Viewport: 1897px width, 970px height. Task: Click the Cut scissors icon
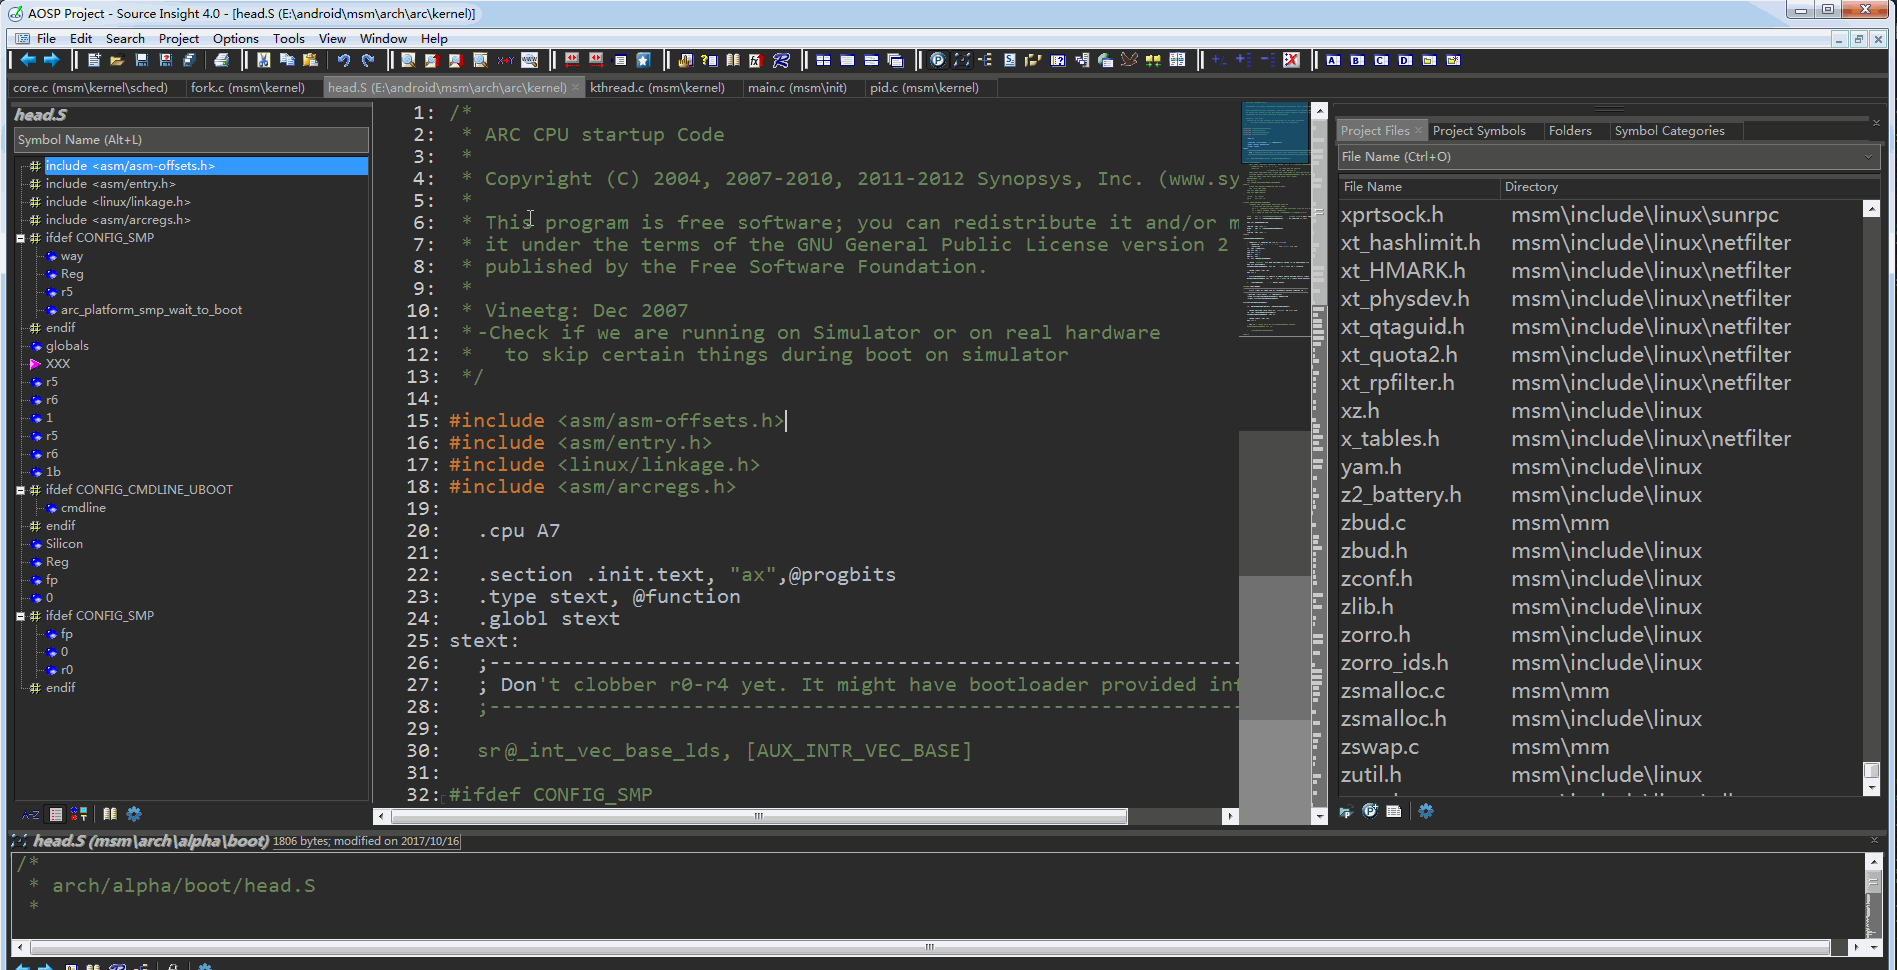pyautogui.click(x=264, y=60)
